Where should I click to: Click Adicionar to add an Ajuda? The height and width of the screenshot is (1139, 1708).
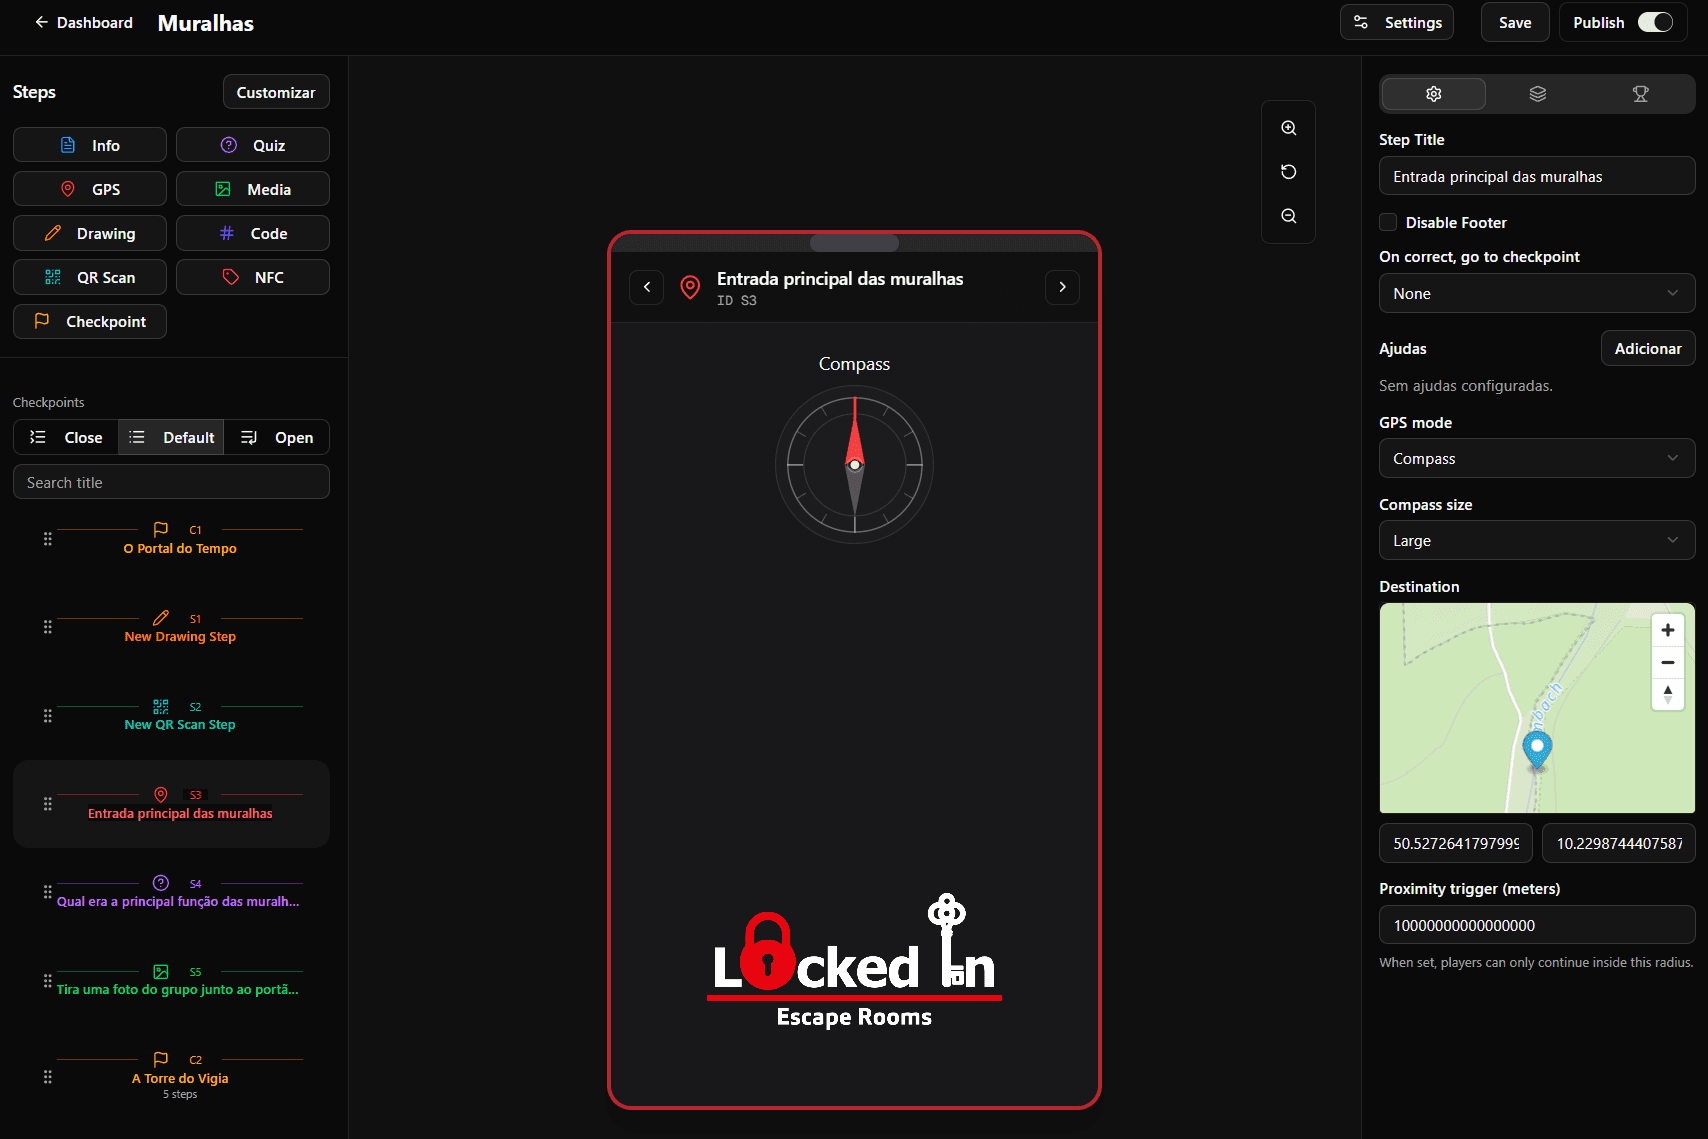click(1647, 348)
